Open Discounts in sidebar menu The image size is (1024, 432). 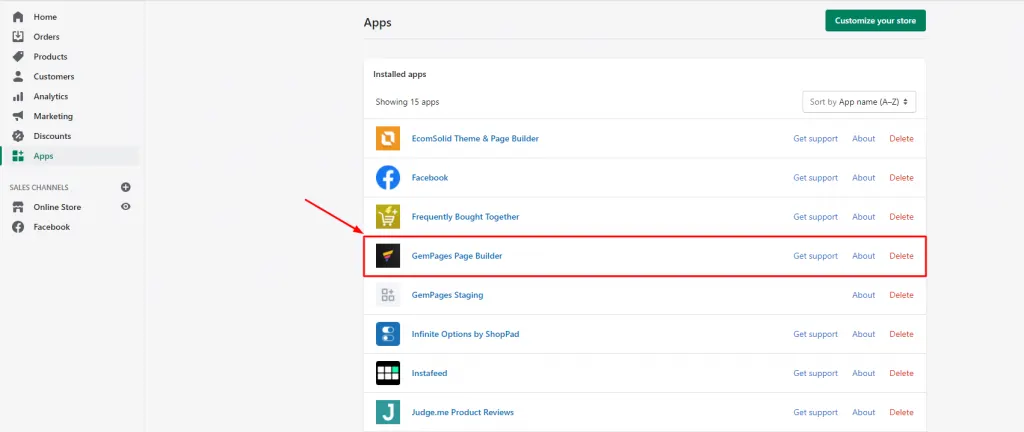point(52,136)
